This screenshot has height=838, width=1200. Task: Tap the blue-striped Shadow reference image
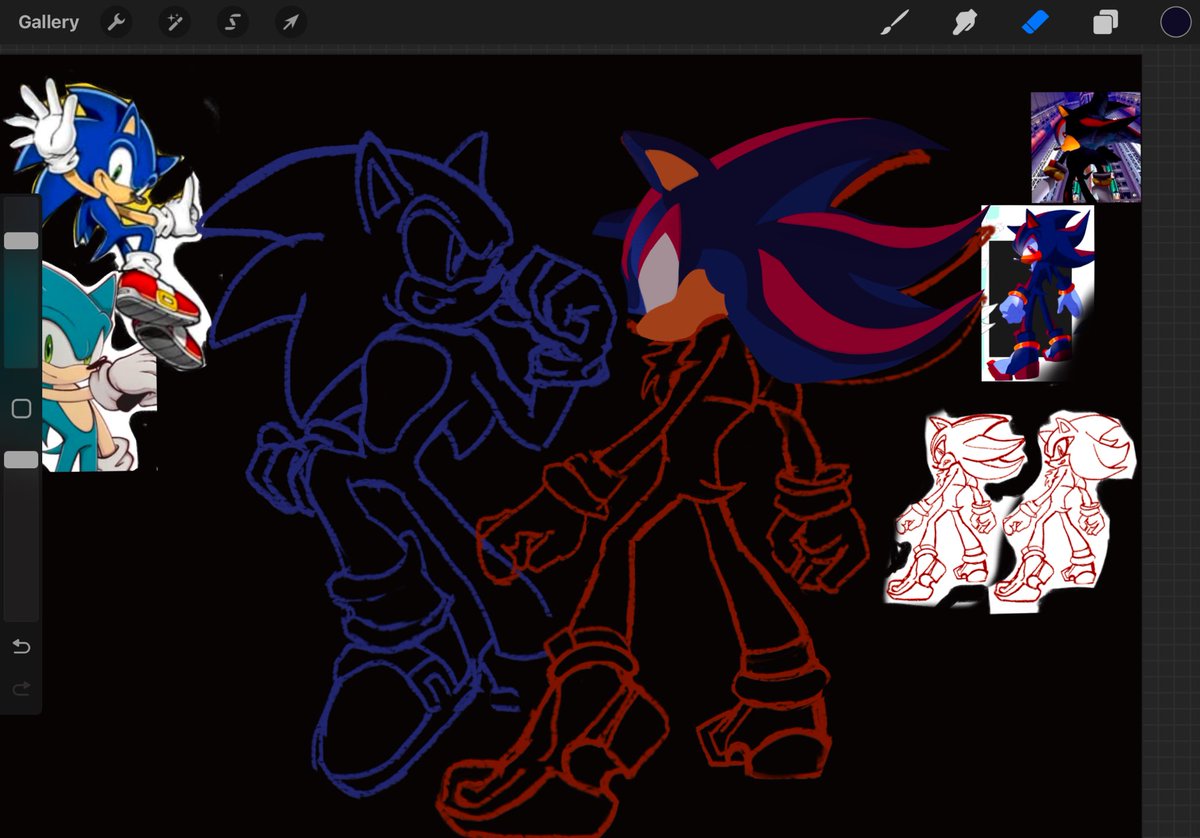click(x=1038, y=293)
